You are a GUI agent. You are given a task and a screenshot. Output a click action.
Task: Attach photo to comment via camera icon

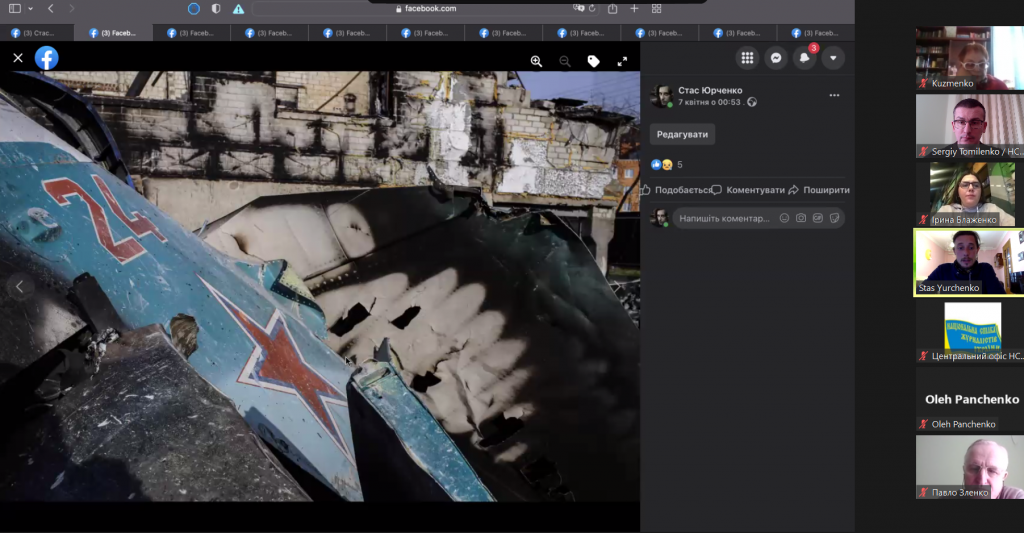(x=801, y=218)
